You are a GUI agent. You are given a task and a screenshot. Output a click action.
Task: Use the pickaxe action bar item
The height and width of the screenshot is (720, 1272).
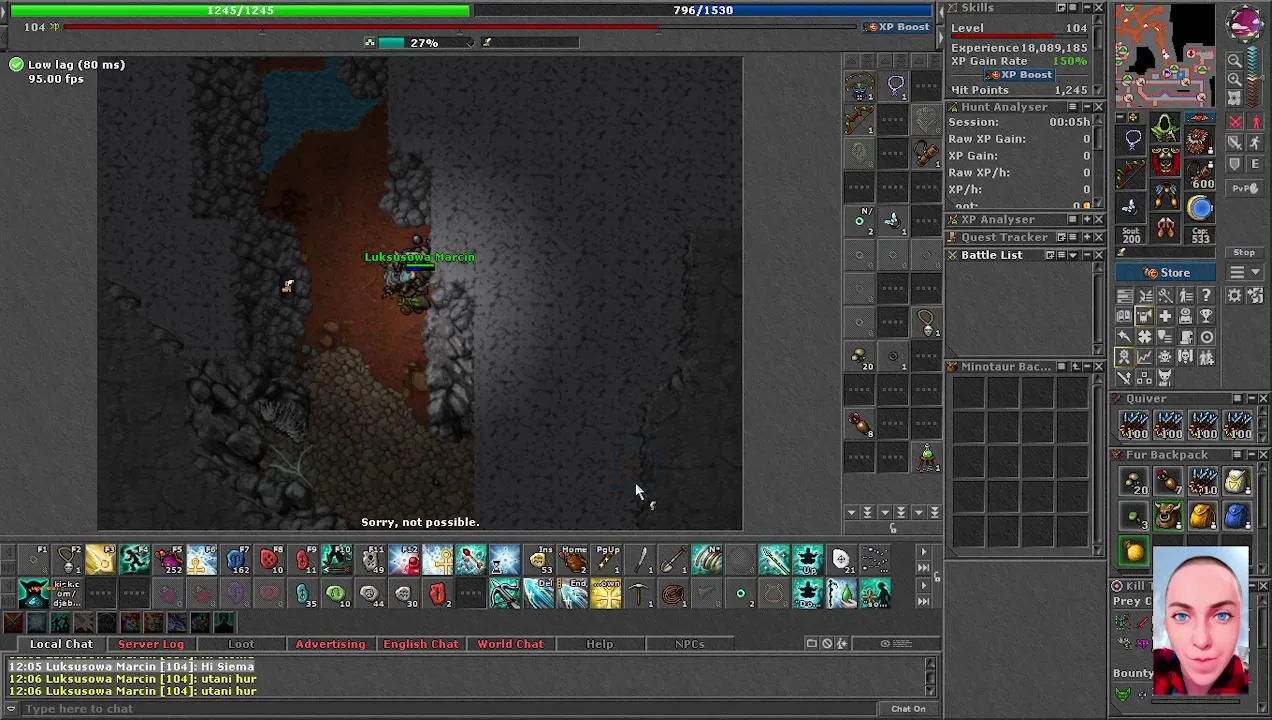(x=640, y=594)
